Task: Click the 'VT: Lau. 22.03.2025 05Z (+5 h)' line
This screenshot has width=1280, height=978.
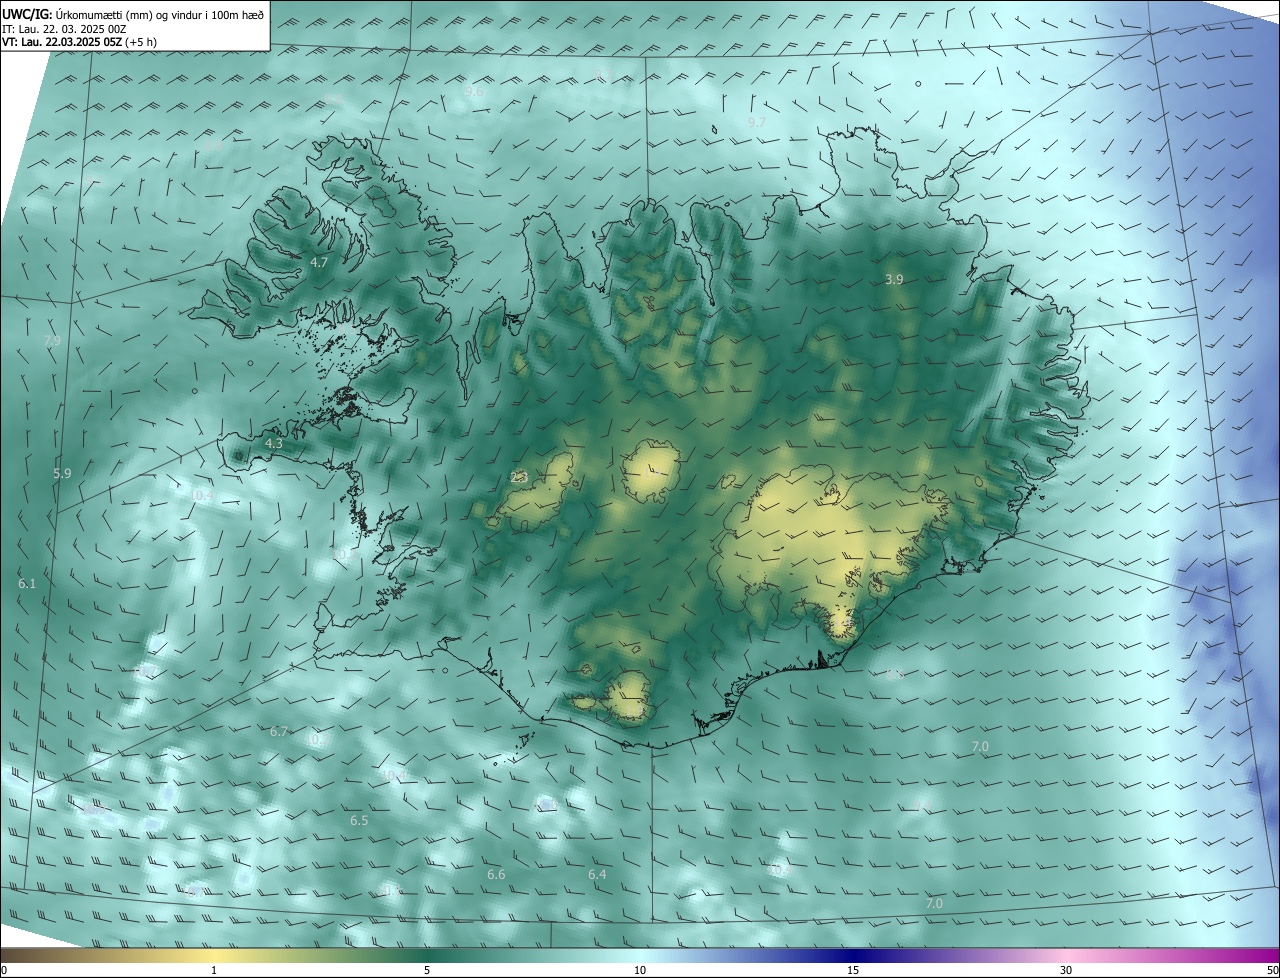Action: (x=80, y=42)
